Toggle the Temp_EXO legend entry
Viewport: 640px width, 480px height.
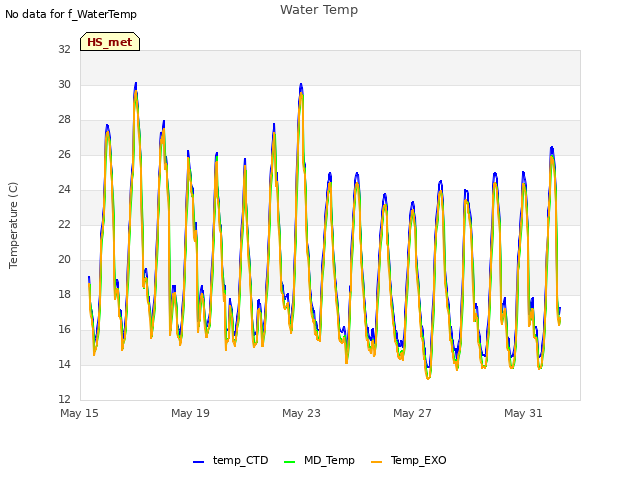[x=409, y=460]
